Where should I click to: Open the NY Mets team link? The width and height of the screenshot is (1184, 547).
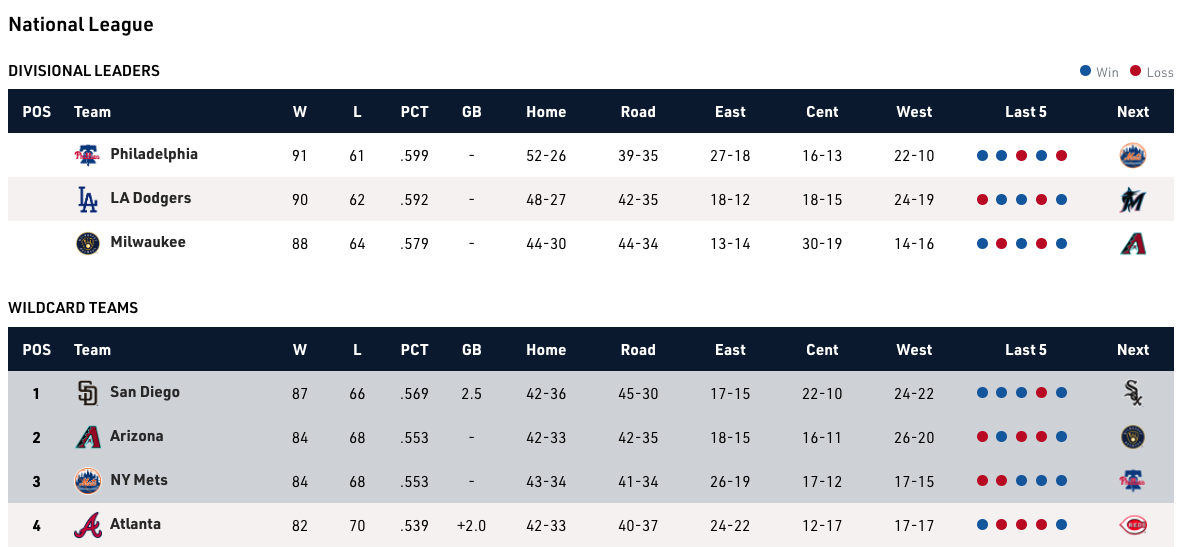[138, 480]
